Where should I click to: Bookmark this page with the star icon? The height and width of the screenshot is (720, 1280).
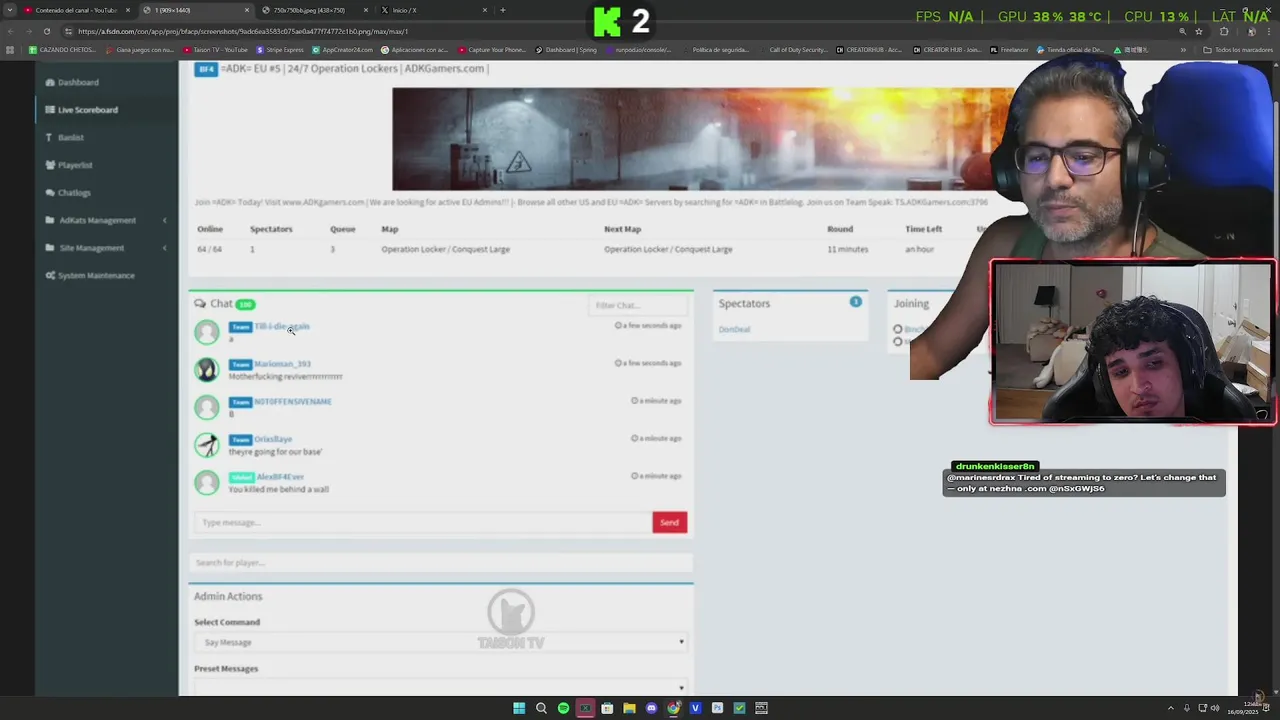point(1198,31)
